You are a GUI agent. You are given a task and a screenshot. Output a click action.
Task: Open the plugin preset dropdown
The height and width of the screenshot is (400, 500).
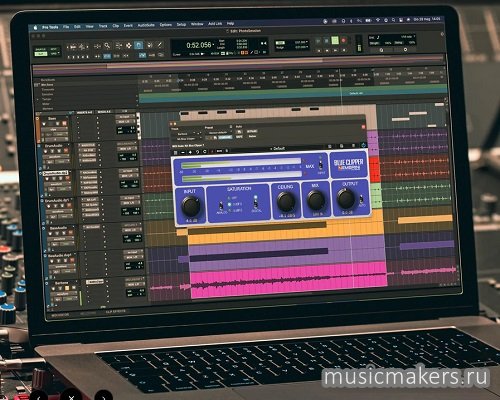pyautogui.click(x=217, y=132)
